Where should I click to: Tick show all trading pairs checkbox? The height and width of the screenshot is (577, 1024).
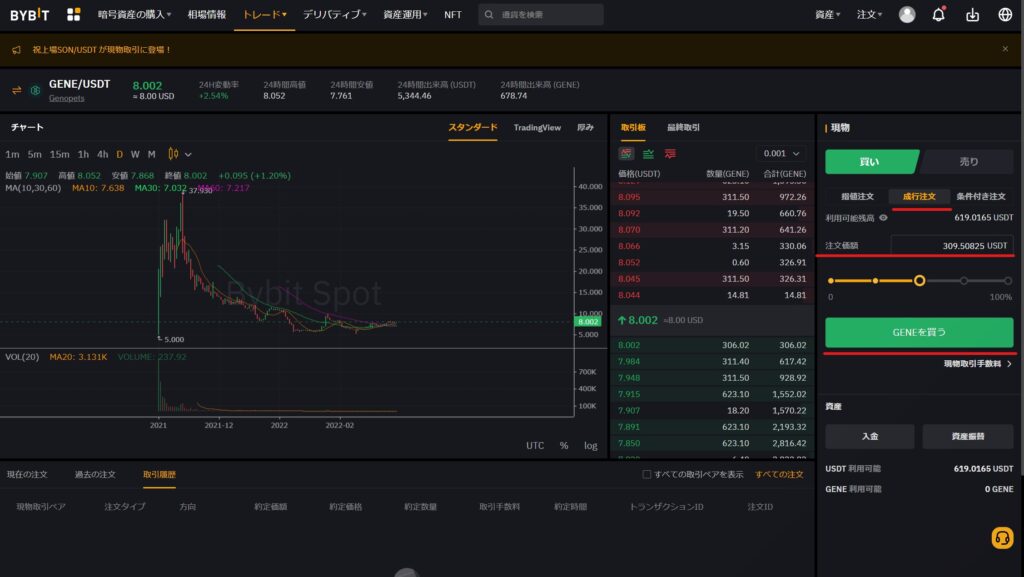[x=647, y=475]
